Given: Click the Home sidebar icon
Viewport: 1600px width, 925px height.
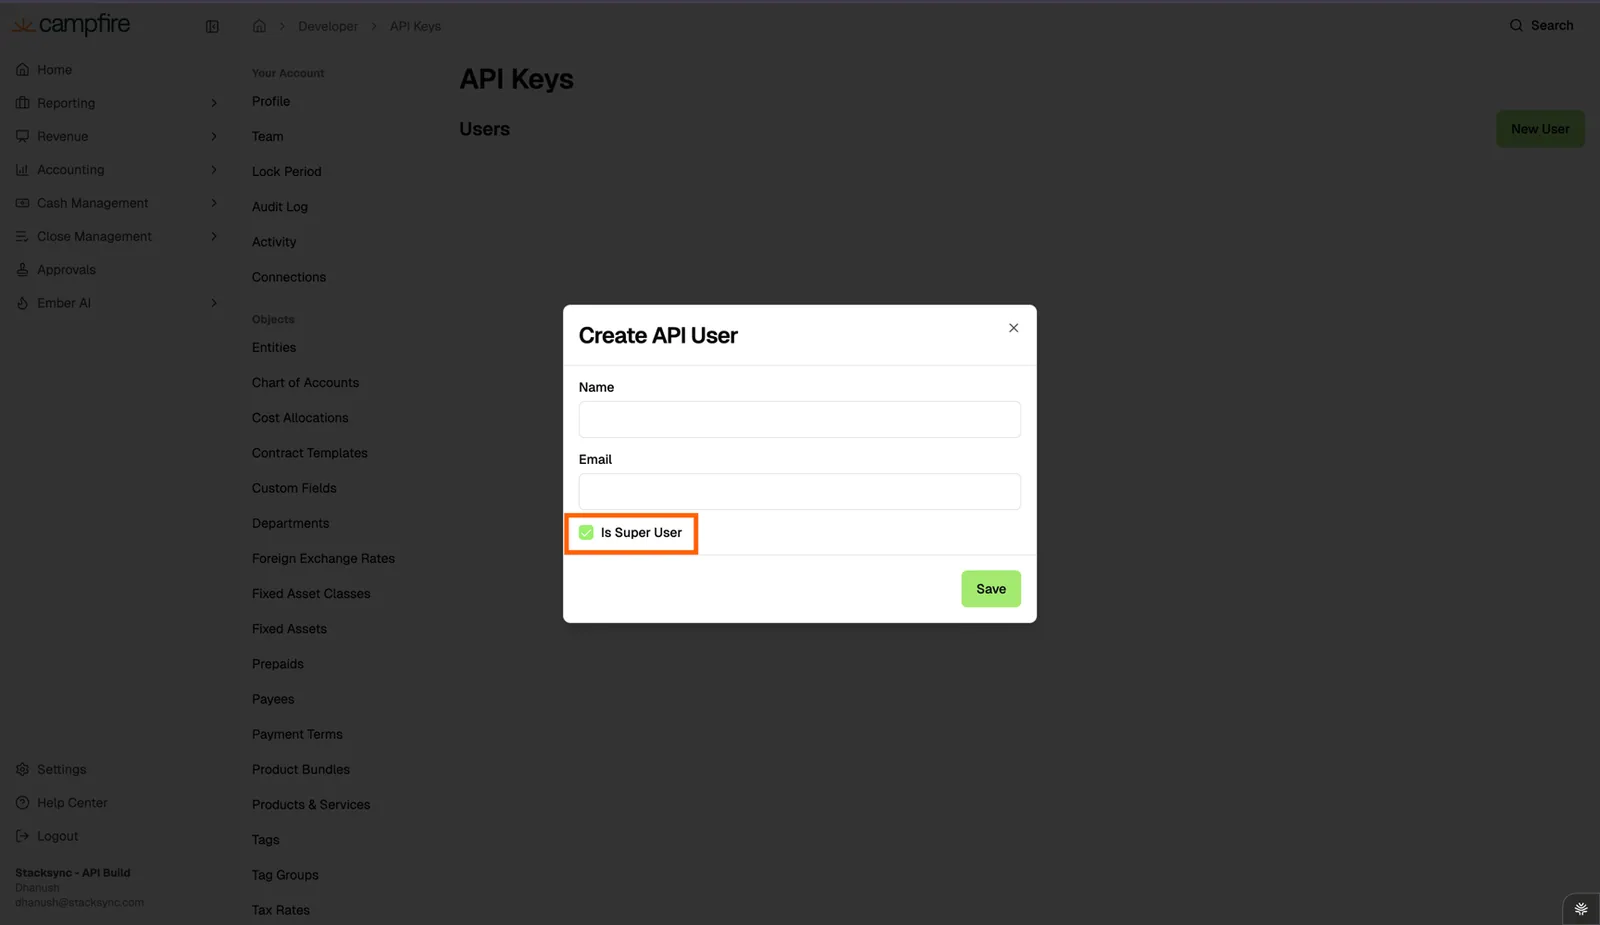Looking at the screenshot, I should (22, 70).
